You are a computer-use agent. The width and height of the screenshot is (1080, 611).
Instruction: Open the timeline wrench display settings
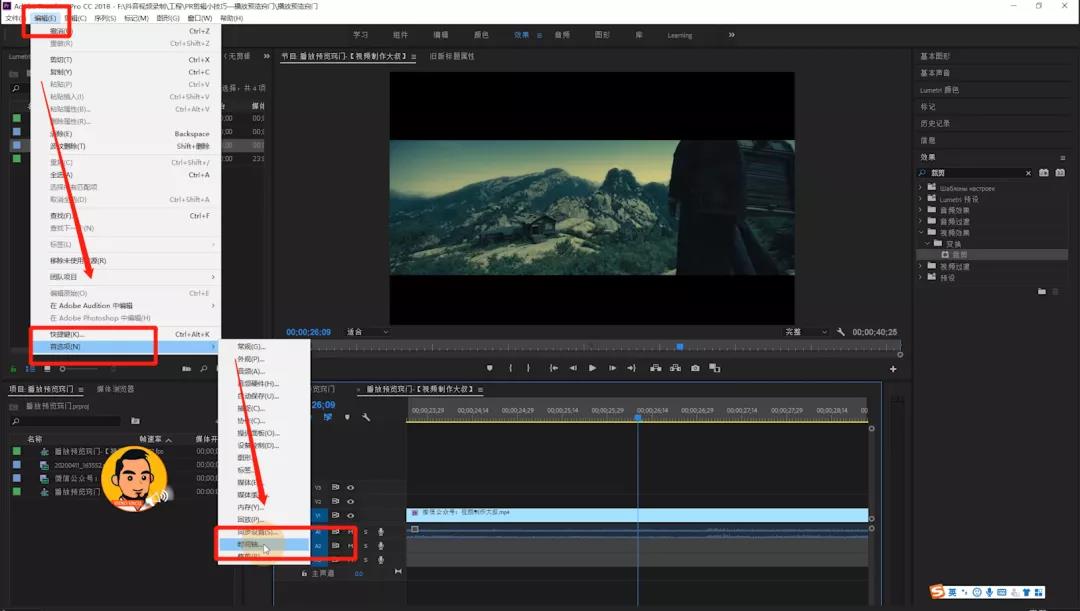366,417
